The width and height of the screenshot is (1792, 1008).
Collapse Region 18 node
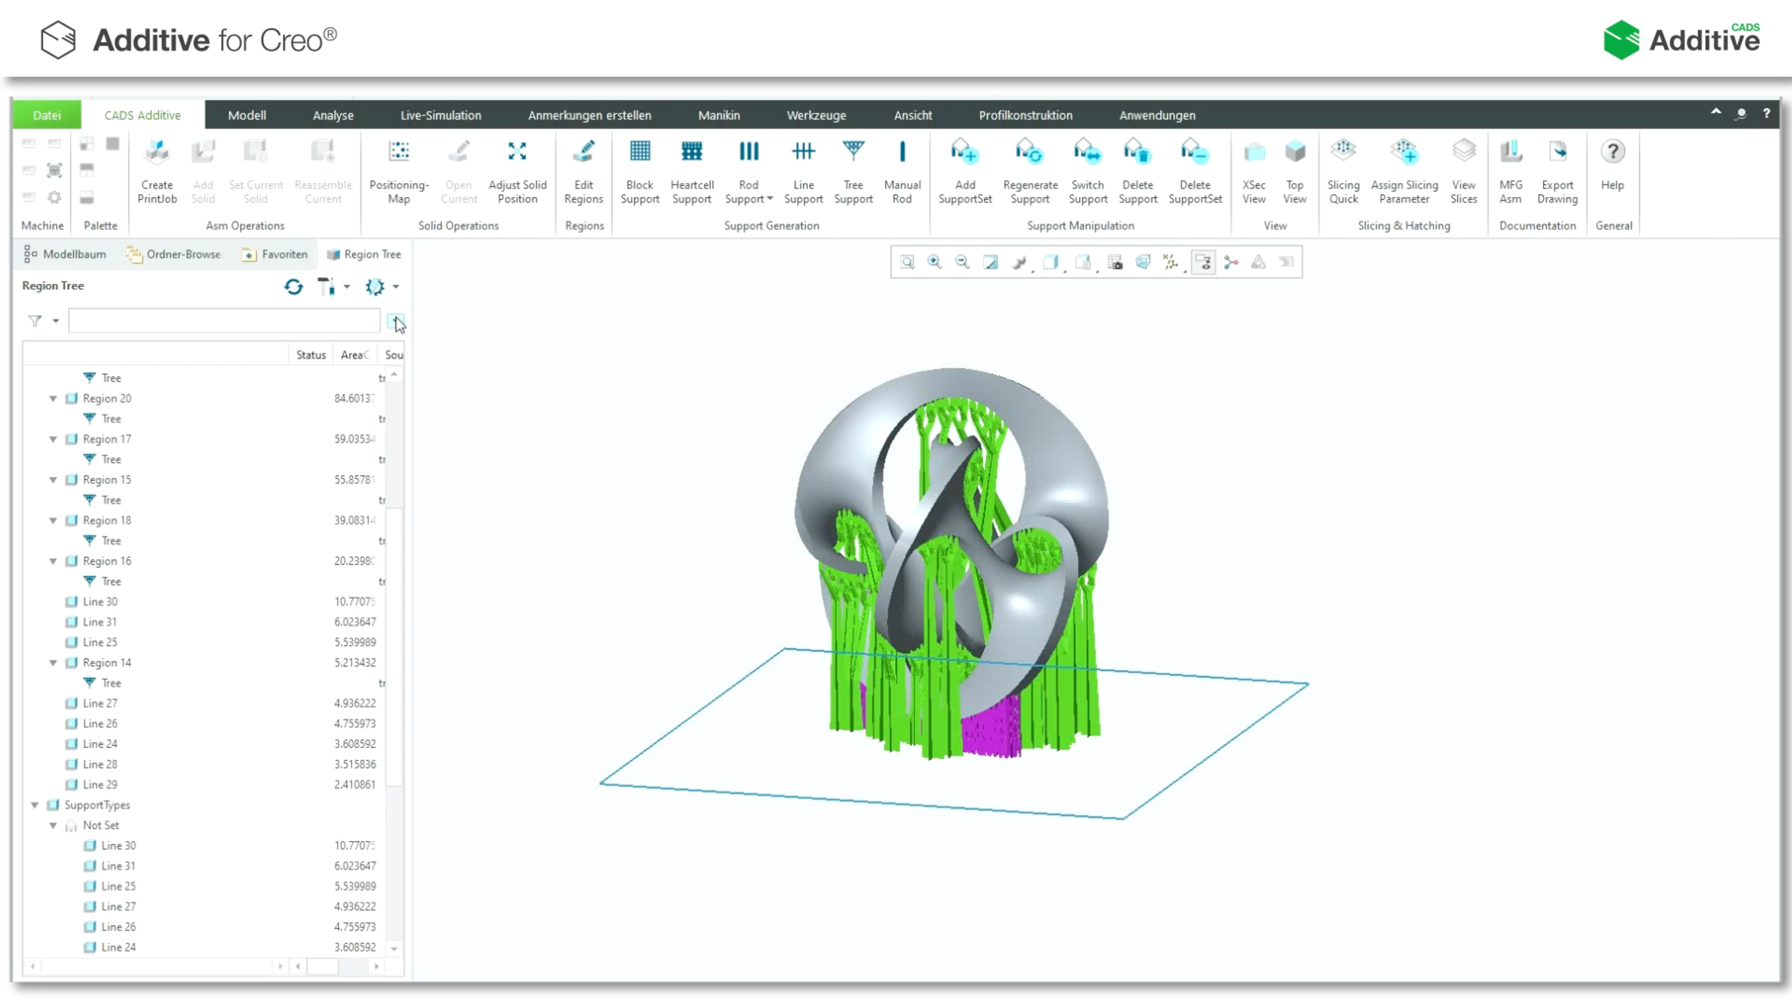click(x=53, y=520)
